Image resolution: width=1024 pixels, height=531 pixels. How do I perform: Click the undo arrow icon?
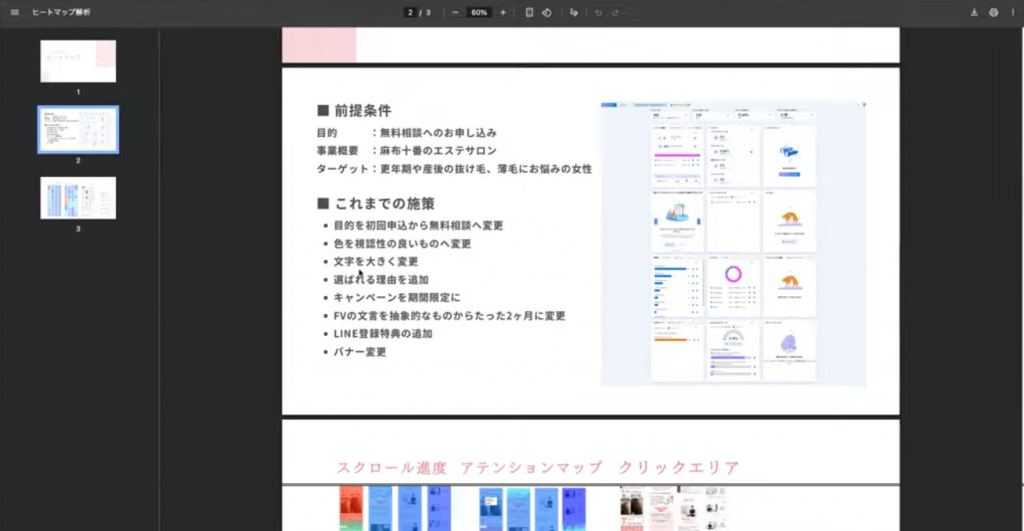pos(598,12)
